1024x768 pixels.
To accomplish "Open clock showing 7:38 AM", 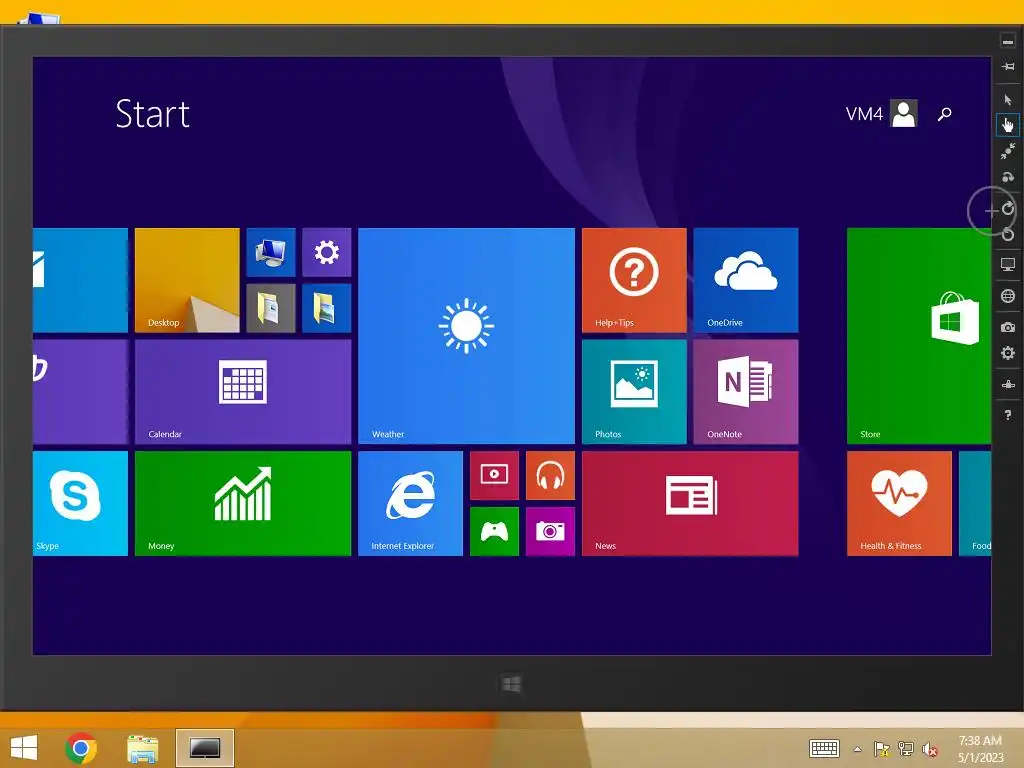I will pos(980,749).
